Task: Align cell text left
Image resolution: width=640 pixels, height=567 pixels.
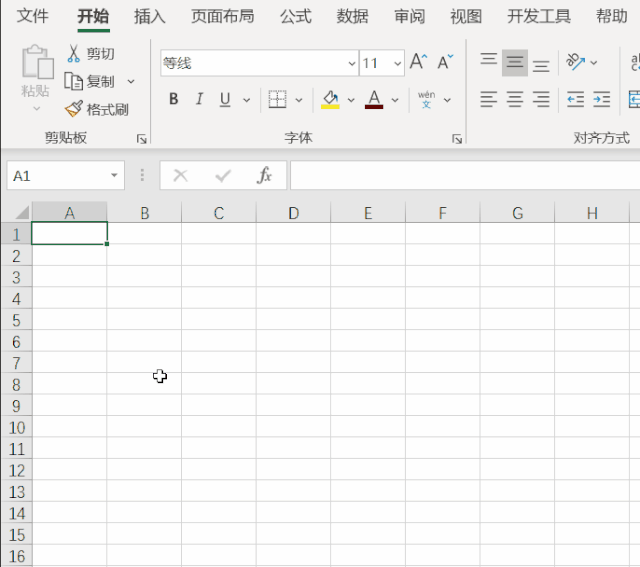Action: 489,99
